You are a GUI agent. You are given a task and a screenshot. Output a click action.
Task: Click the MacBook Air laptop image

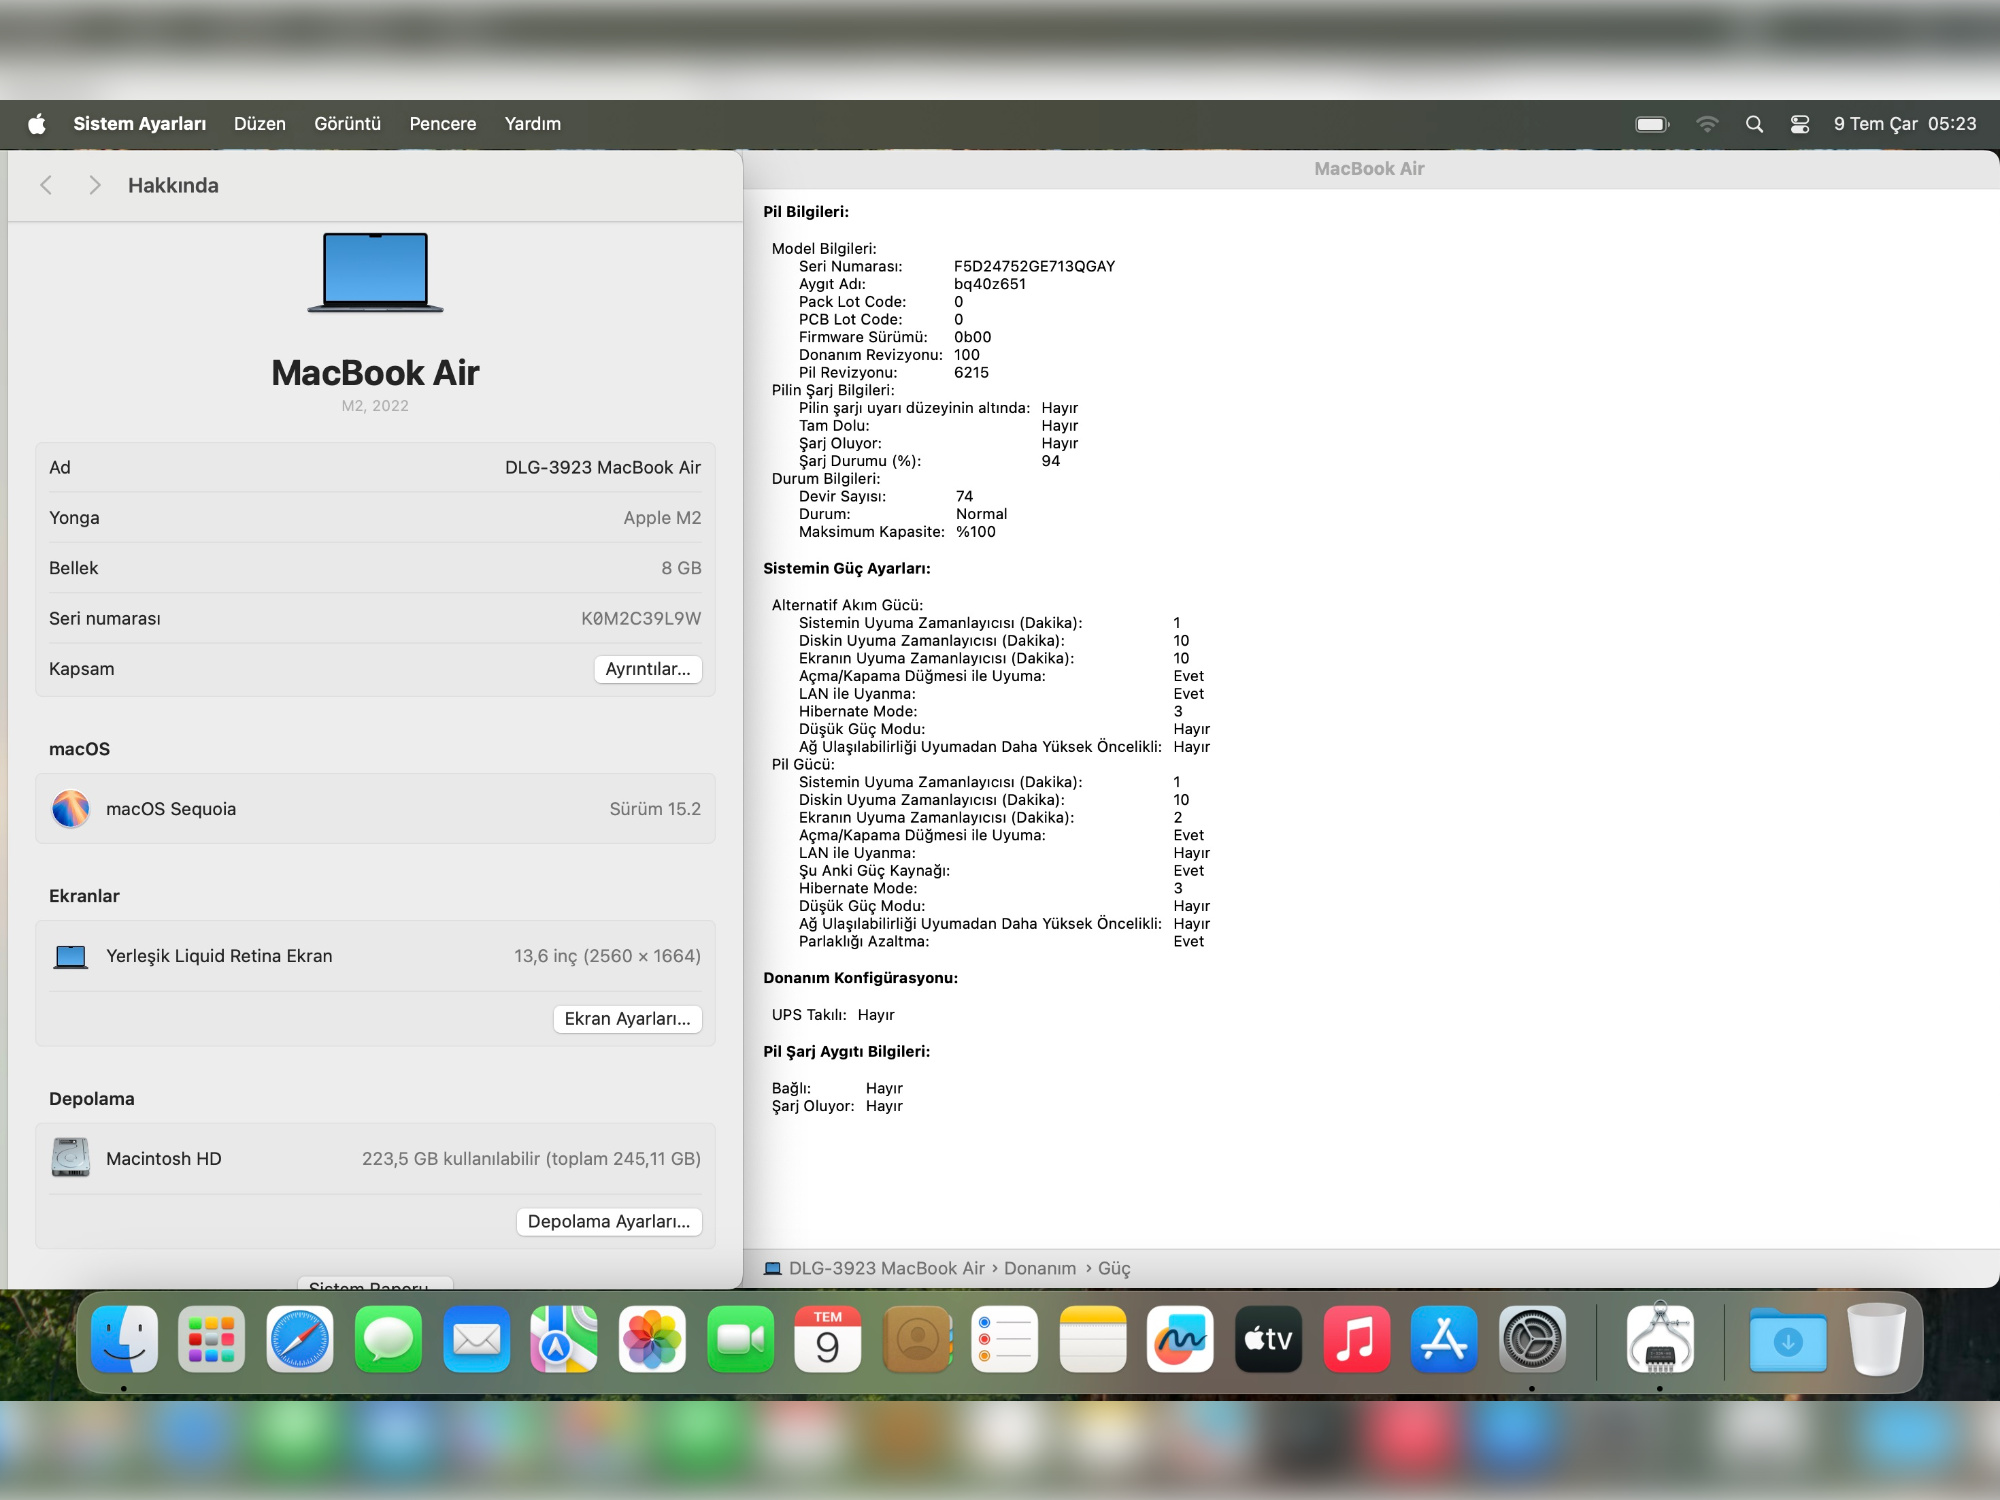[375, 272]
